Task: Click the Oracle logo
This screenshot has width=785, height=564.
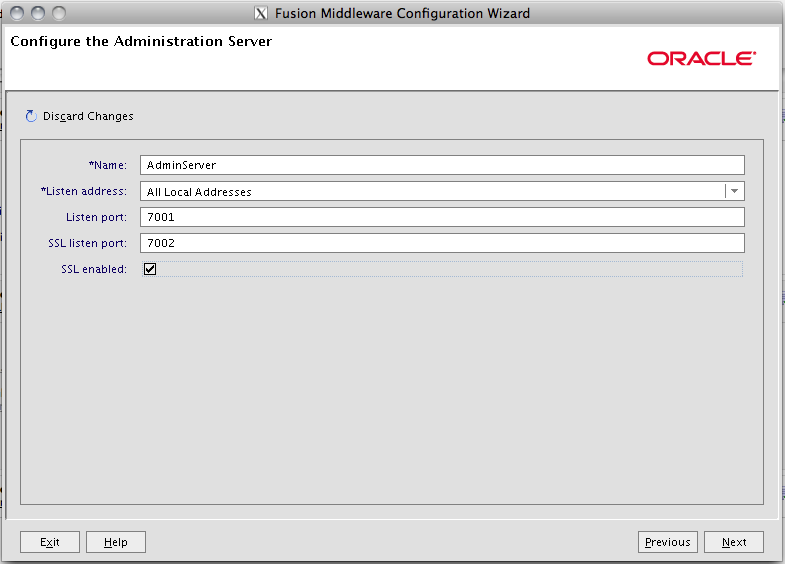Action: click(x=701, y=59)
